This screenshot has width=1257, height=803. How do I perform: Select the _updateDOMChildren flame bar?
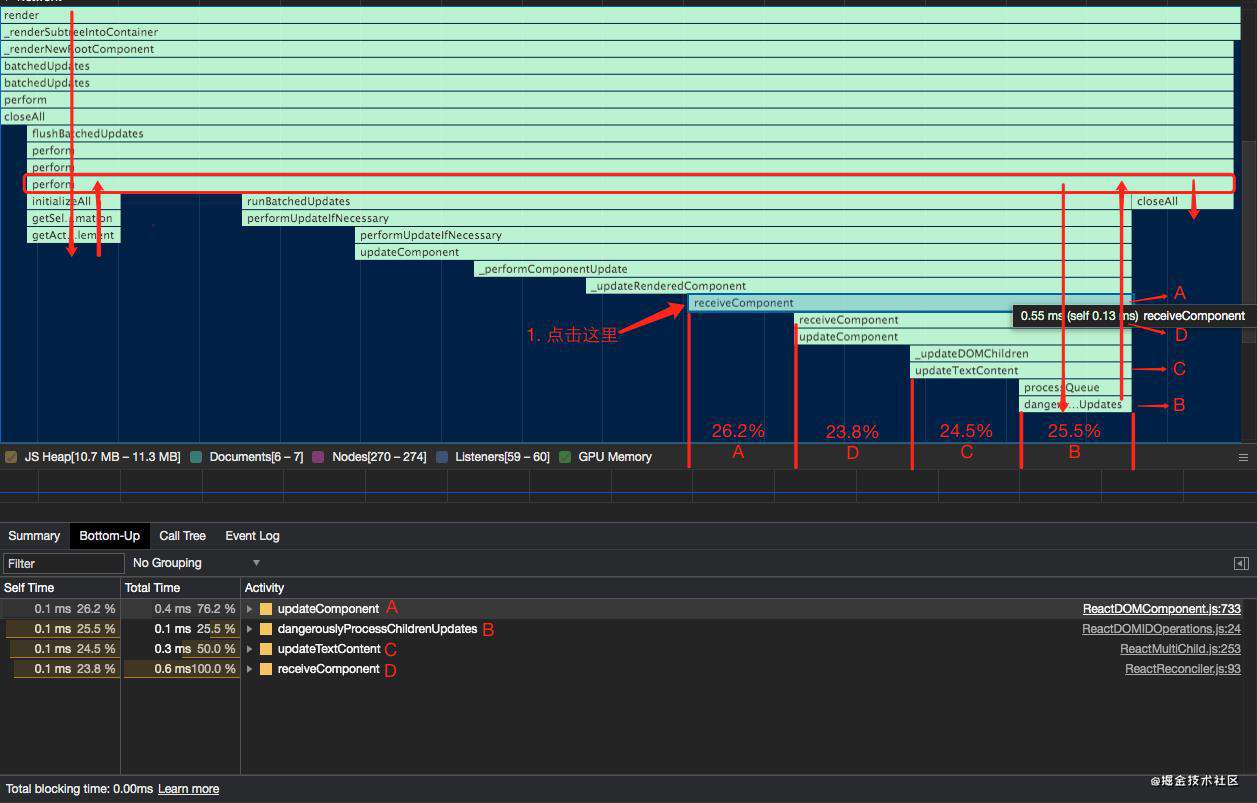(x=1021, y=354)
